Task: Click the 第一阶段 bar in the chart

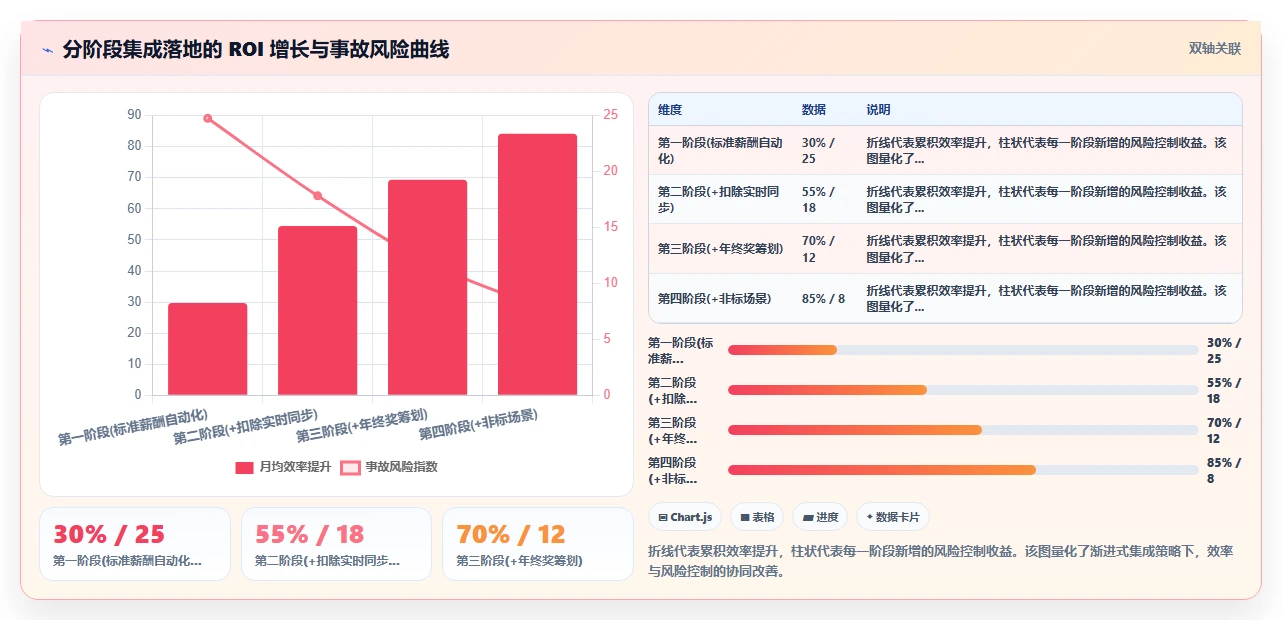Action: pyautogui.click(x=207, y=348)
